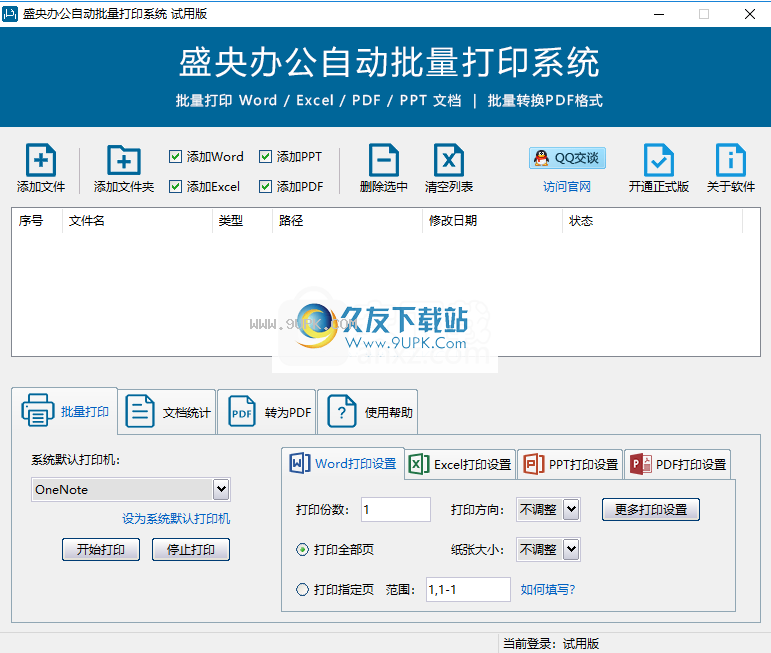Open the OneNote printer dropdown
This screenshot has width=771, height=653.
(222, 489)
